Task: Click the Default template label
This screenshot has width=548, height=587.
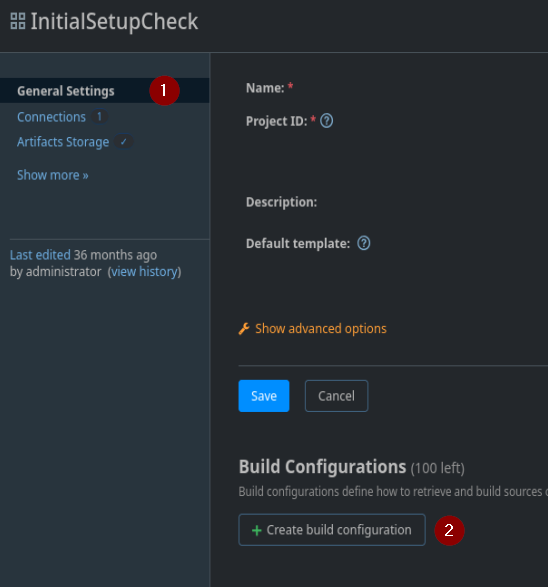Action: pyautogui.click(x=298, y=243)
